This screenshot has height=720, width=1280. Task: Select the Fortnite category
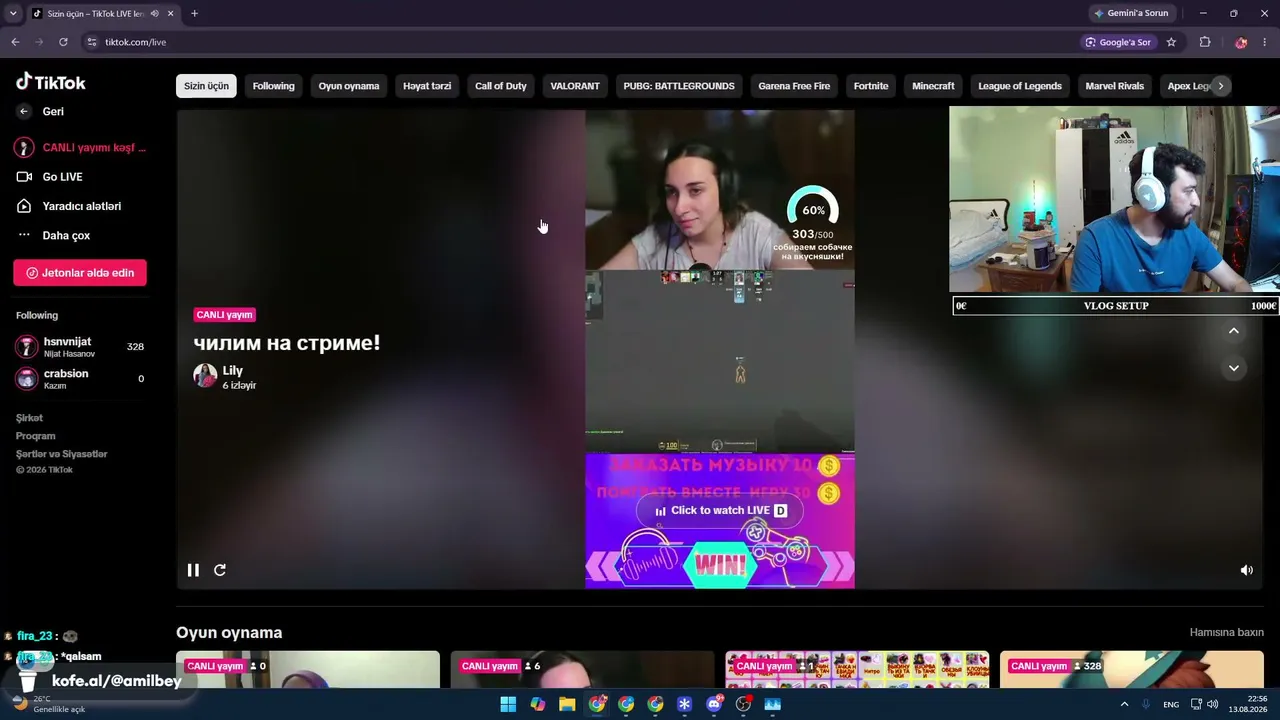coord(871,86)
